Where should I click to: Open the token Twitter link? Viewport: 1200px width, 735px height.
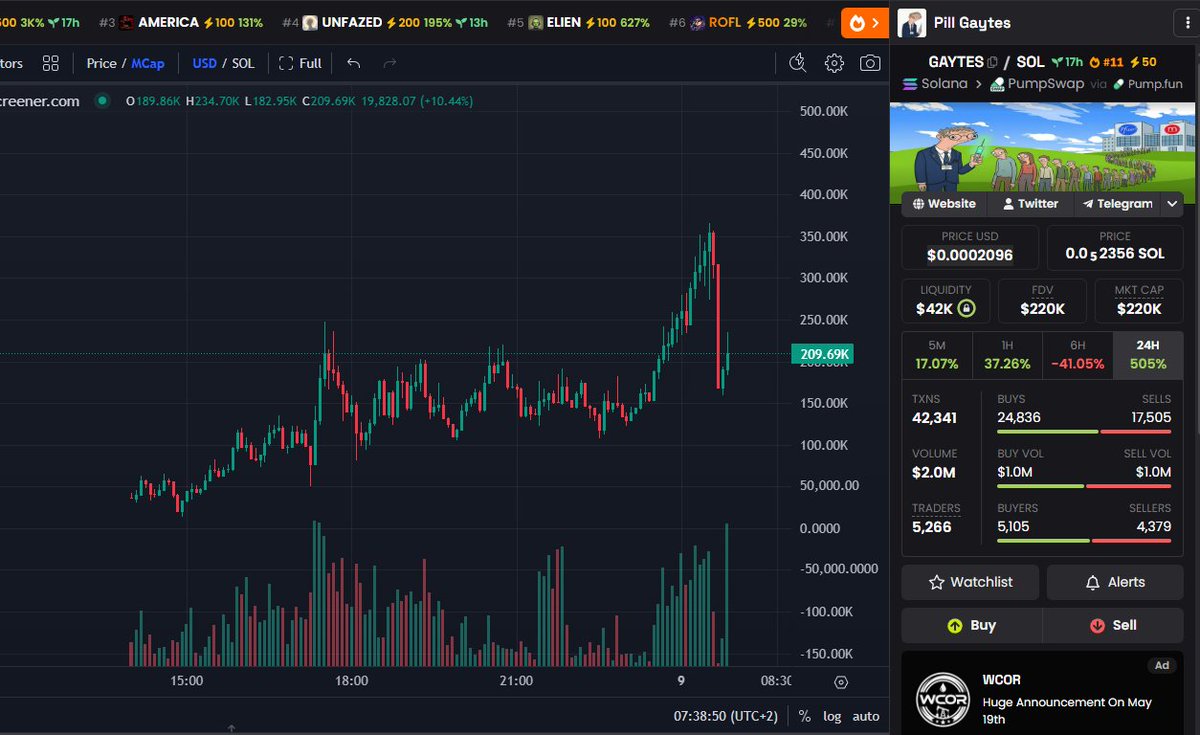pyautogui.click(x=1030, y=204)
